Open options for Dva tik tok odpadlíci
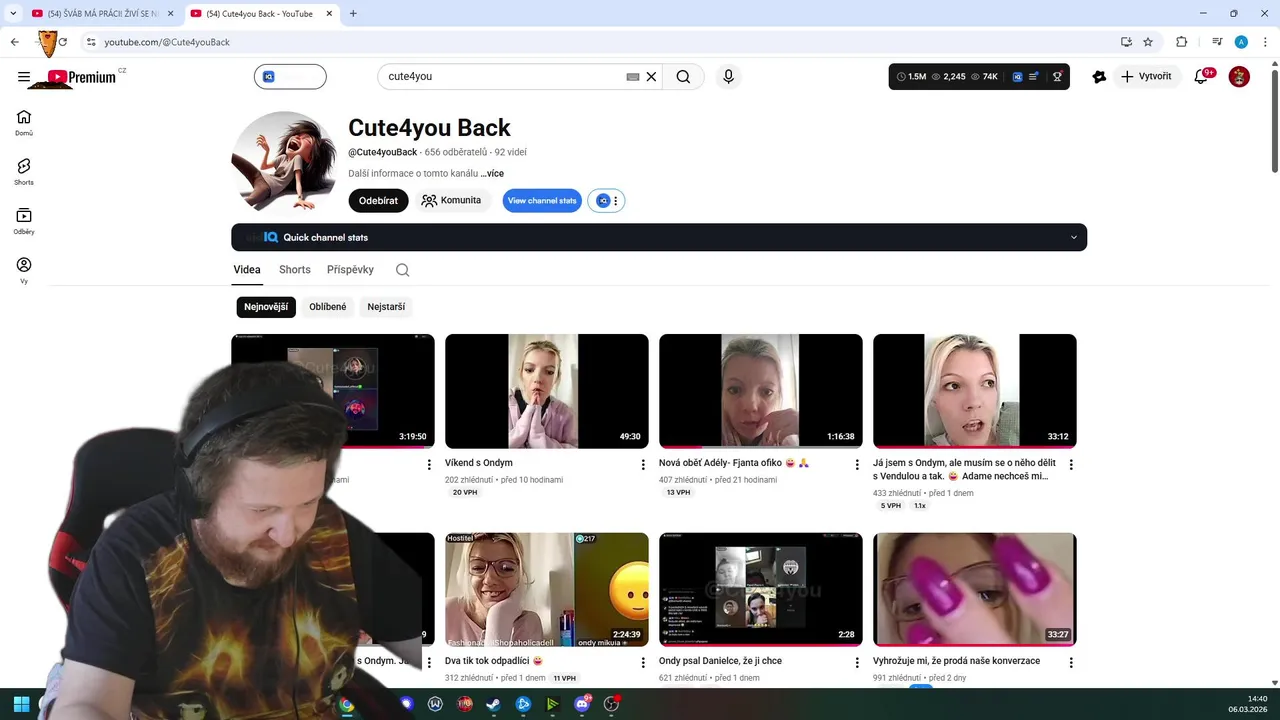This screenshot has height=720, width=1280. [x=643, y=662]
